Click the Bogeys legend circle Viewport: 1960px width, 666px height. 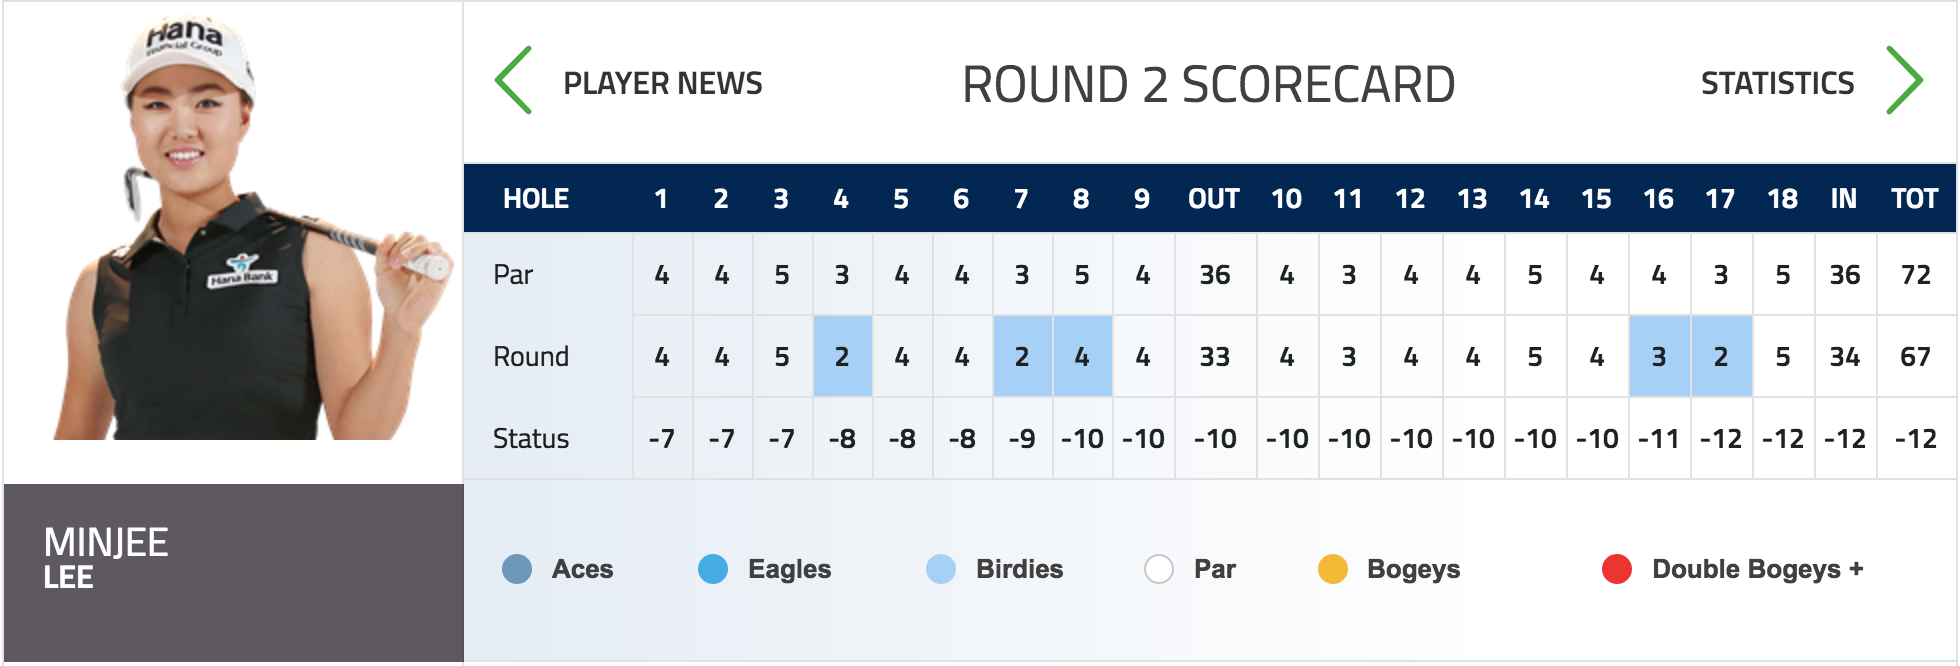[1333, 569]
